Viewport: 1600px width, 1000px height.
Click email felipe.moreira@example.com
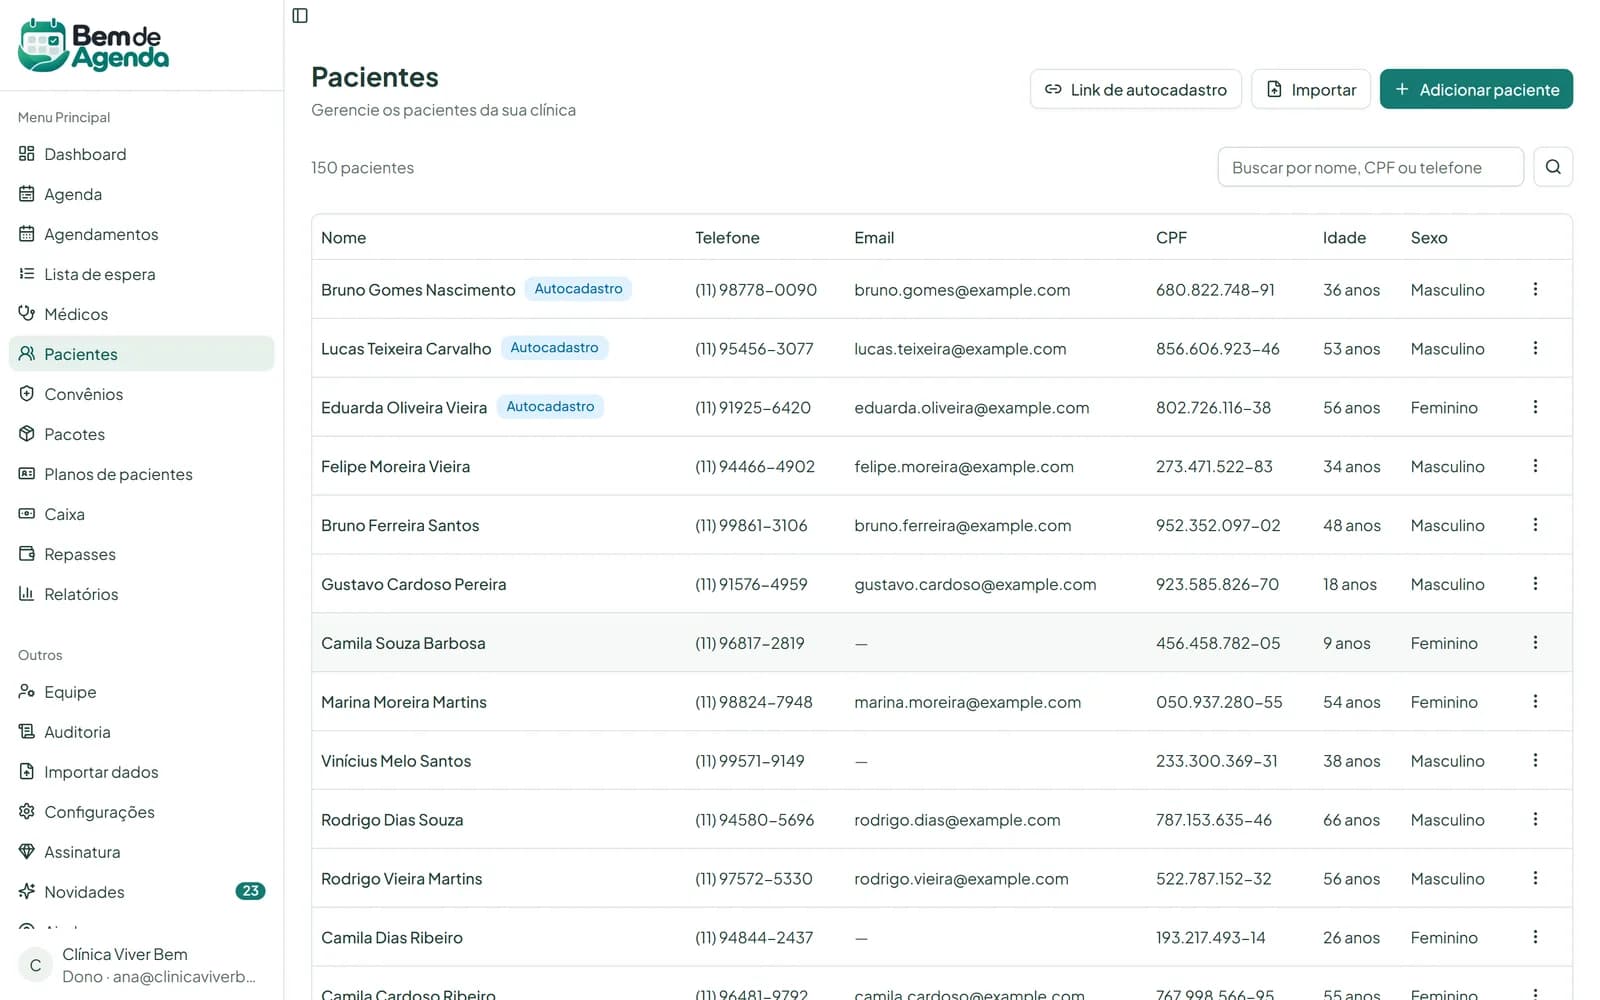point(964,466)
